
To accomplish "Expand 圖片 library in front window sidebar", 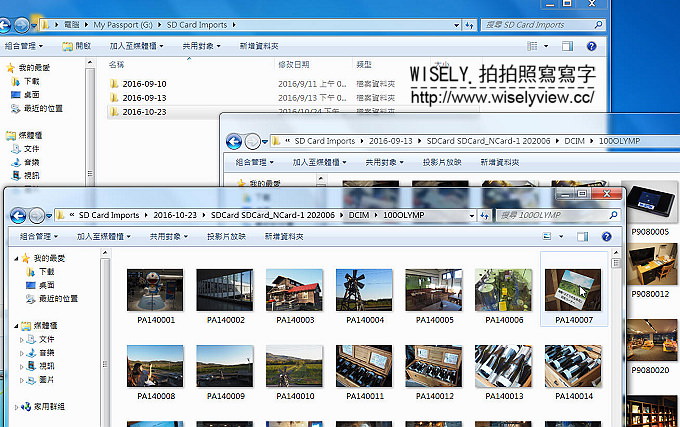I will (22, 381).
